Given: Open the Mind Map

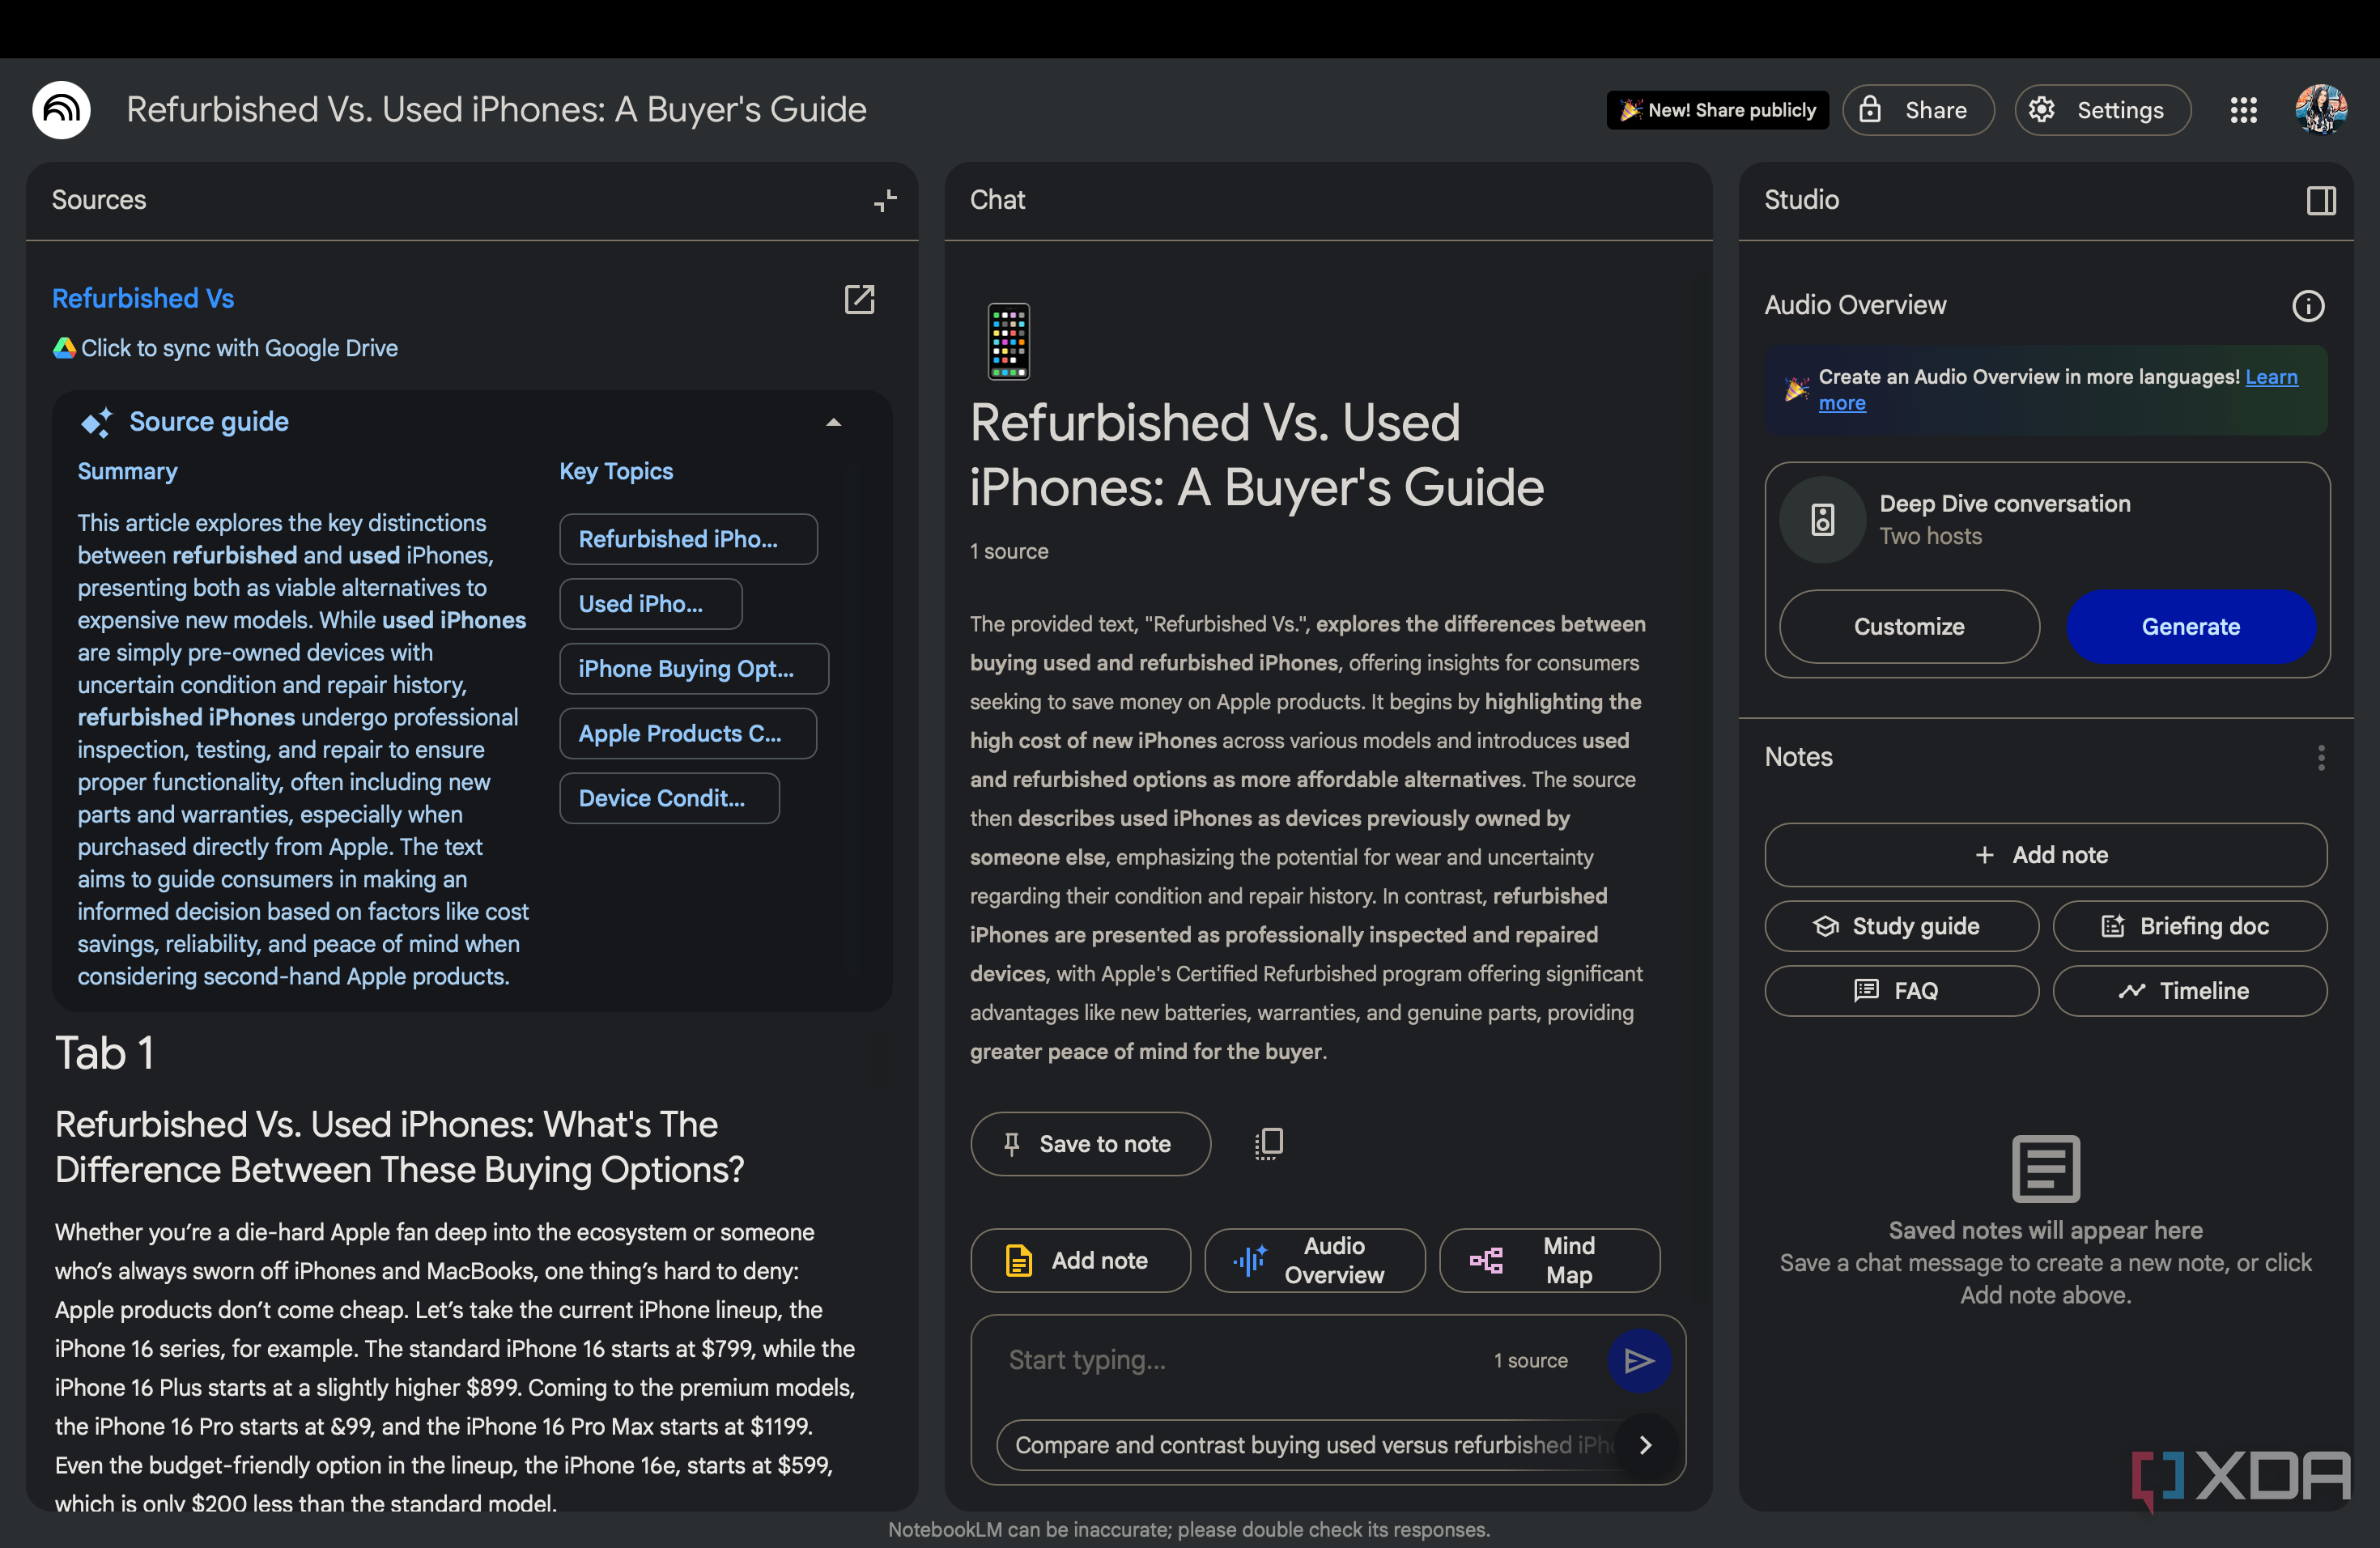Looking at the screenshot, I should tap(1549, 1260).
